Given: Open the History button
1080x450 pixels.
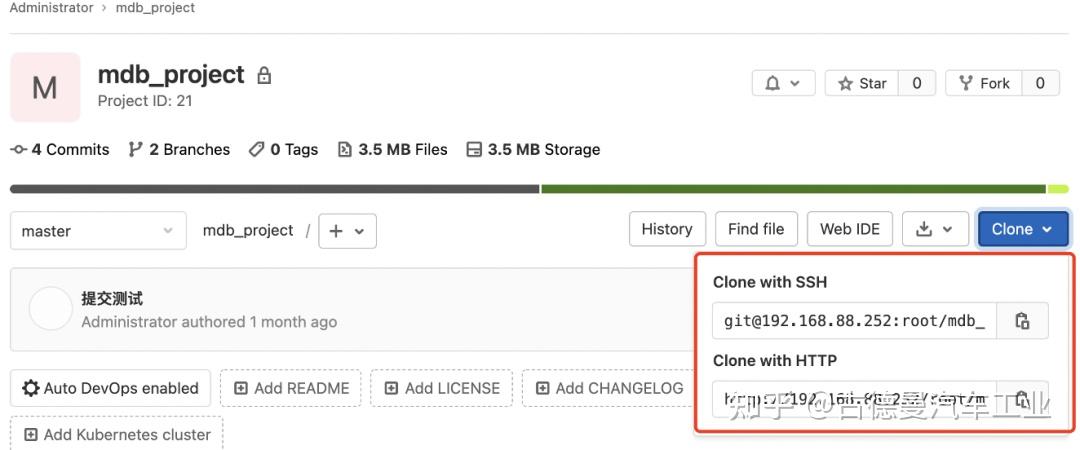Looking at the screenshot, I should [x=667, y=229].
